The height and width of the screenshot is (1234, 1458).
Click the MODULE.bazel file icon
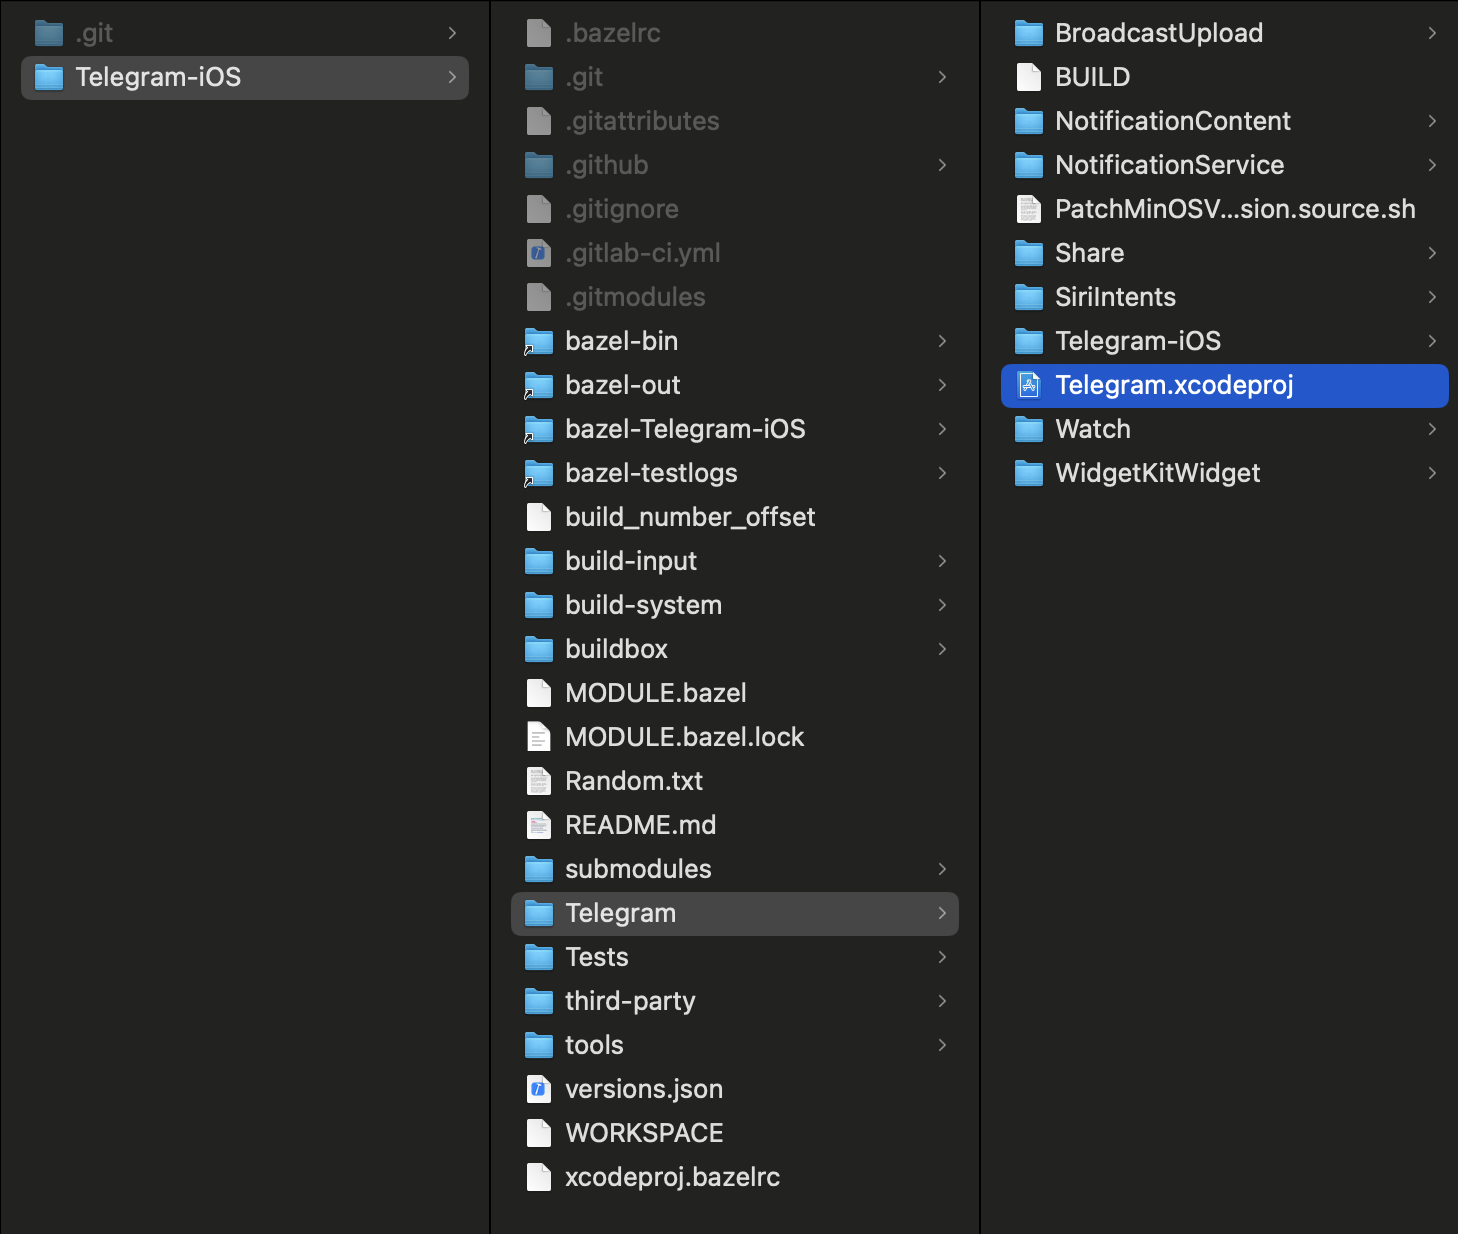tap(539, 693)
